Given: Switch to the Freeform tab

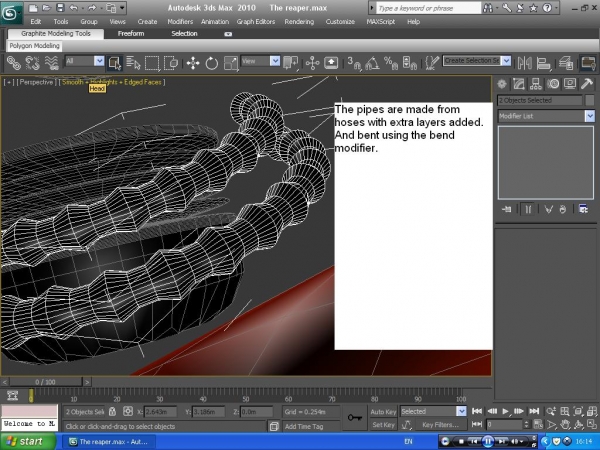Looking at the screenshot, I should [x=131, y=34].
